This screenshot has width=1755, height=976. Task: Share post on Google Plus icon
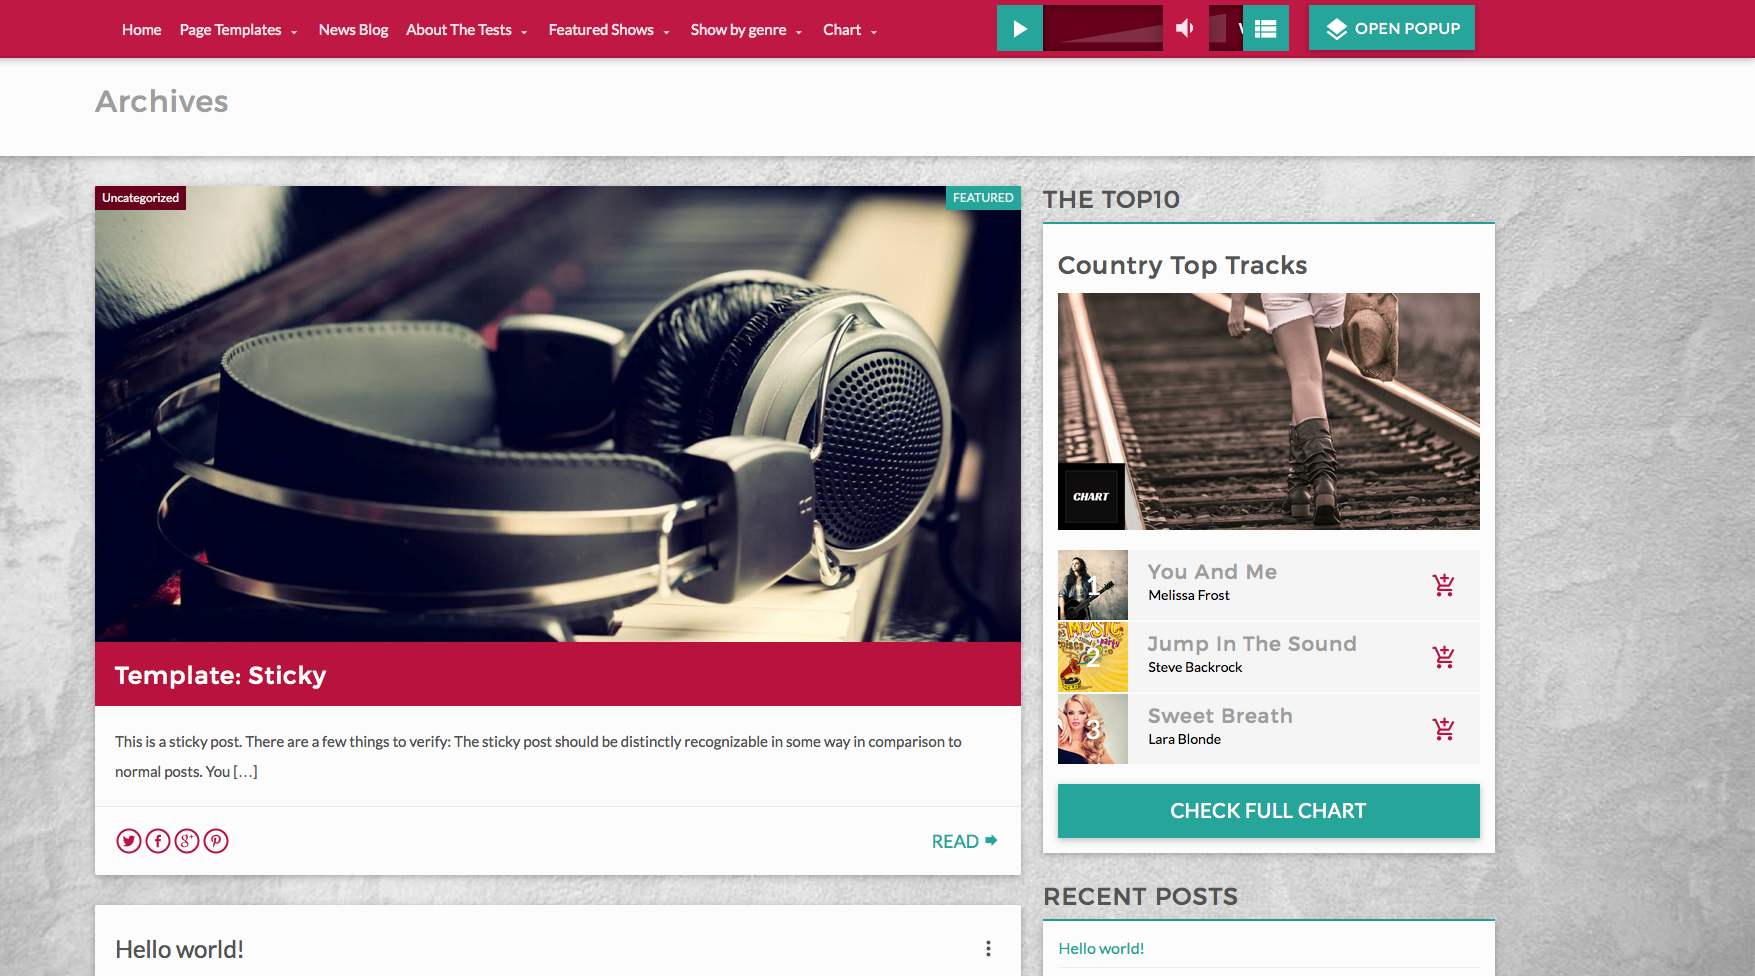[187, 841]
